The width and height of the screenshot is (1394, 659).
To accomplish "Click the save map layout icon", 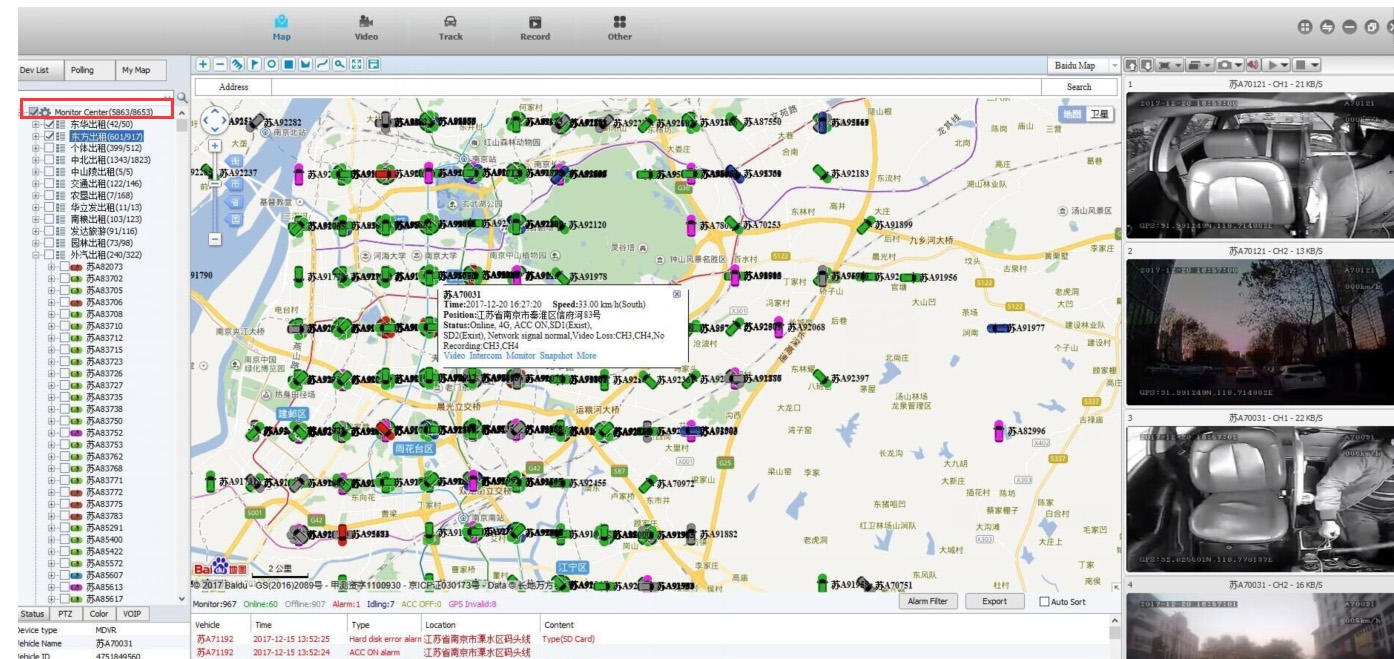I will pos(374,64).
